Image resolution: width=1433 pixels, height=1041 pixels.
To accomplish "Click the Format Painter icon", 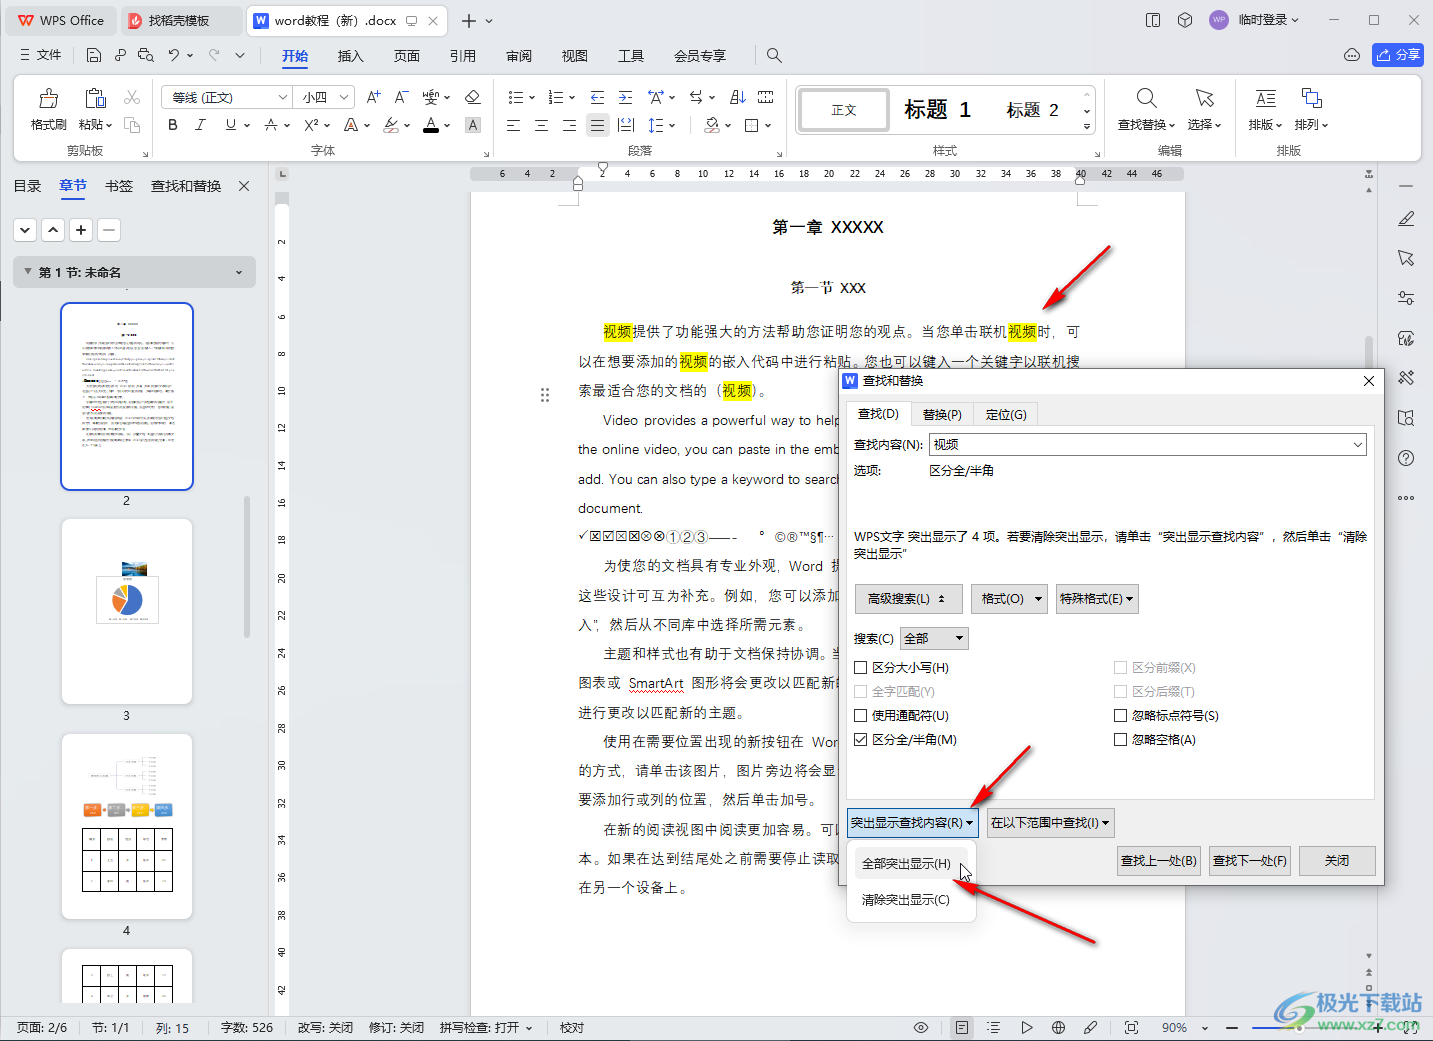I will click(x=48, y=98).
